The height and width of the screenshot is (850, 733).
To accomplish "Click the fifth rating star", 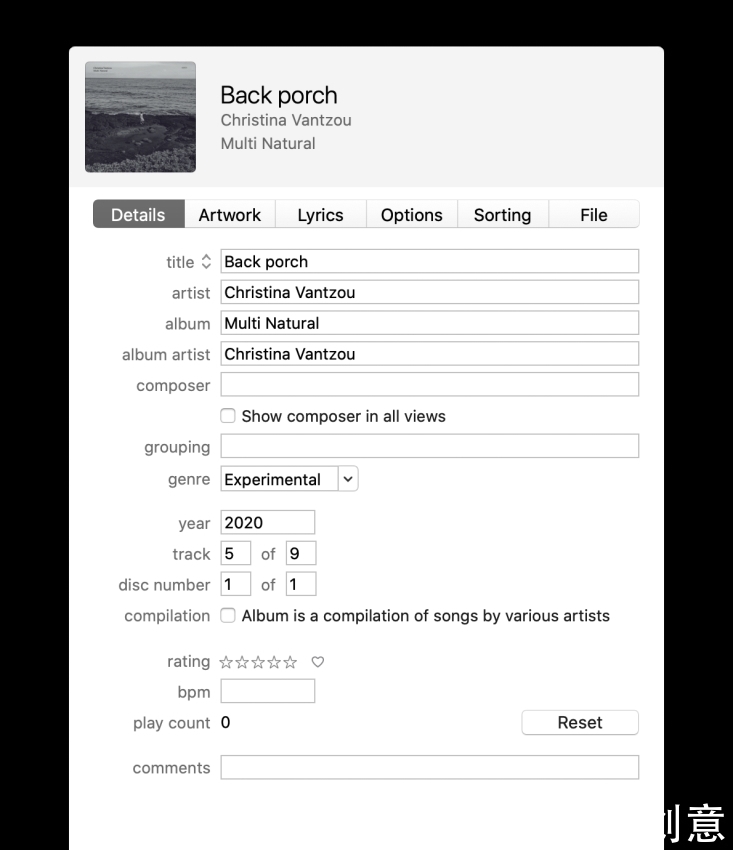I will pos(290,662).
